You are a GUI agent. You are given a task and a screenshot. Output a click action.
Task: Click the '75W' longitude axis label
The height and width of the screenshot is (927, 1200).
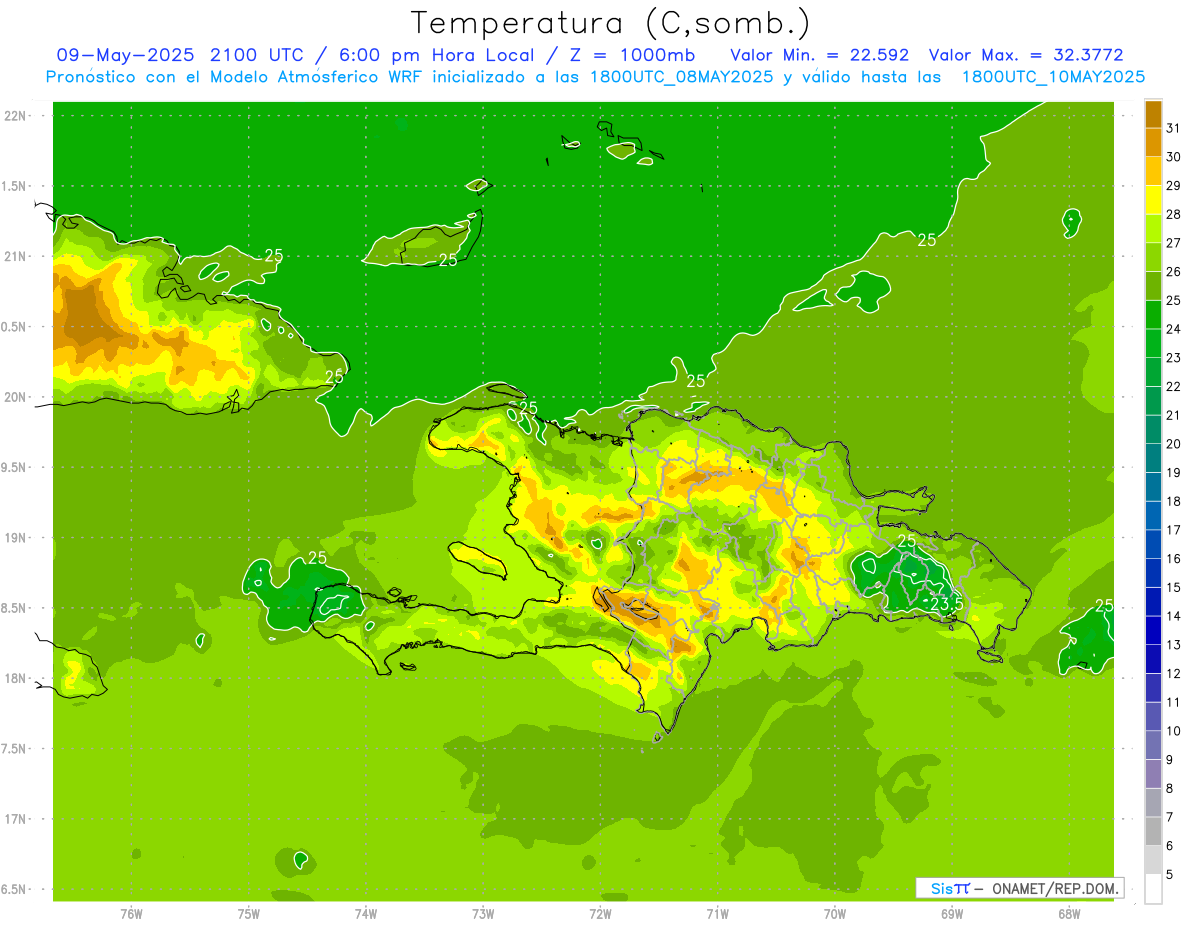249,914
